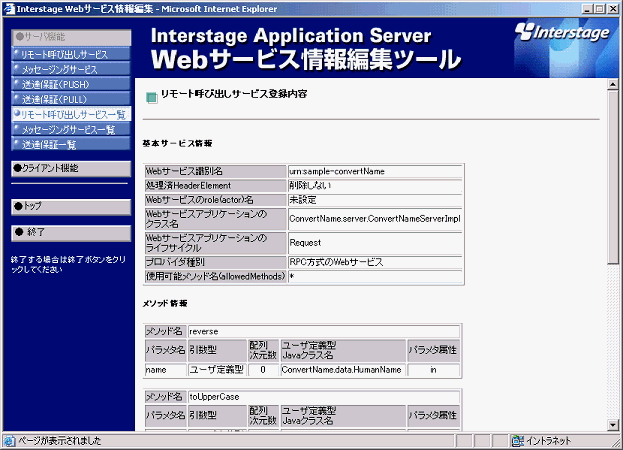Click the Internet Explorer title bar icon
The width and height of the screenshot is (623, 450).
click(x=10, y=9)
